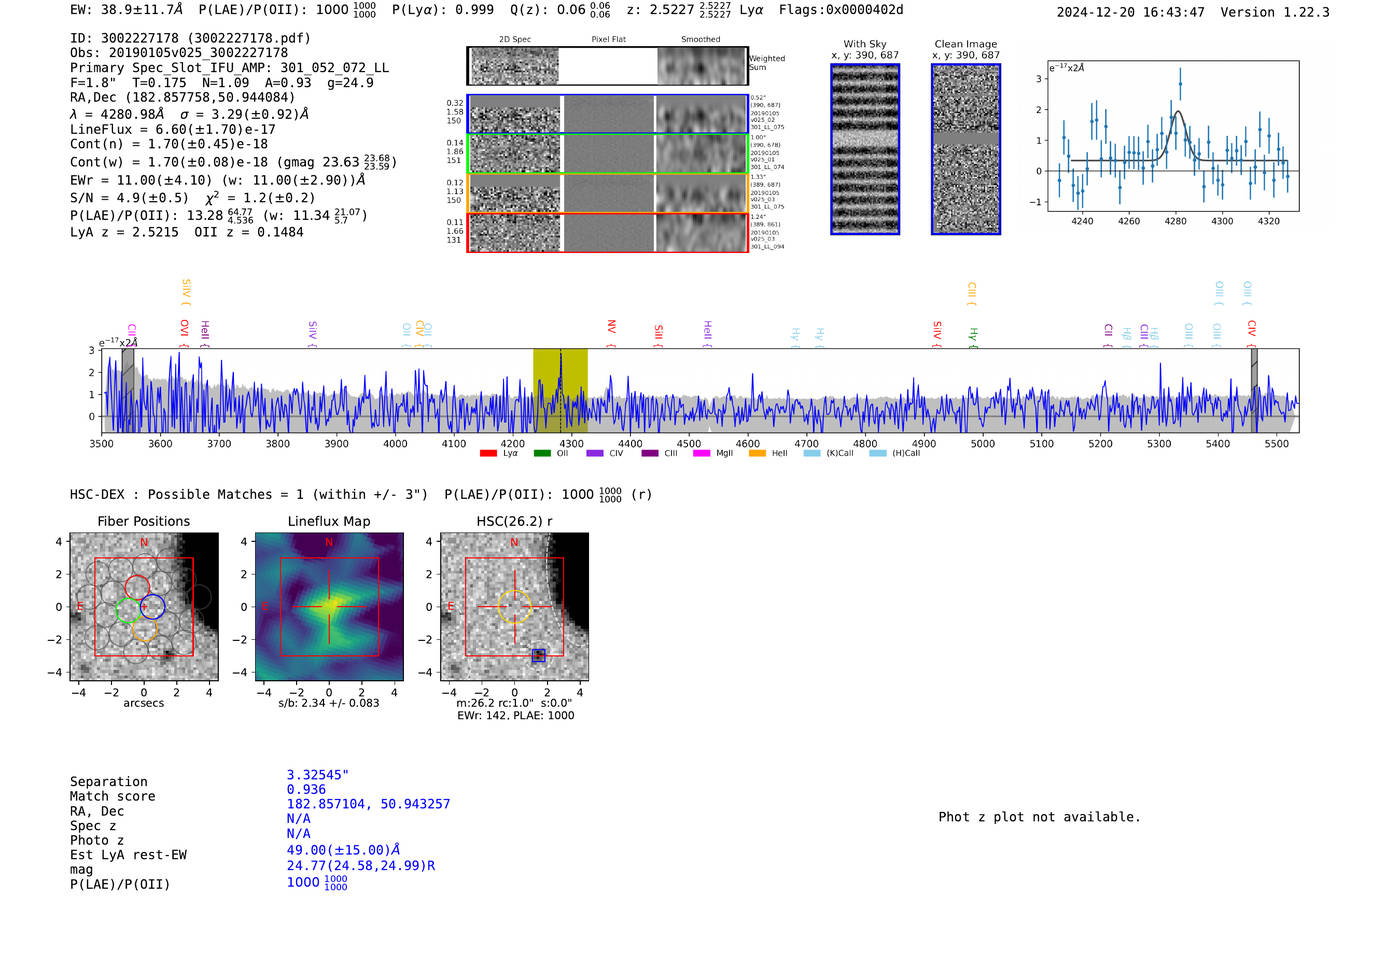Viewport: 1400px width, 953px height.
Task: Click the s/b: 2.34 +/- 0.083 caption
Action: tap(329, 703)
